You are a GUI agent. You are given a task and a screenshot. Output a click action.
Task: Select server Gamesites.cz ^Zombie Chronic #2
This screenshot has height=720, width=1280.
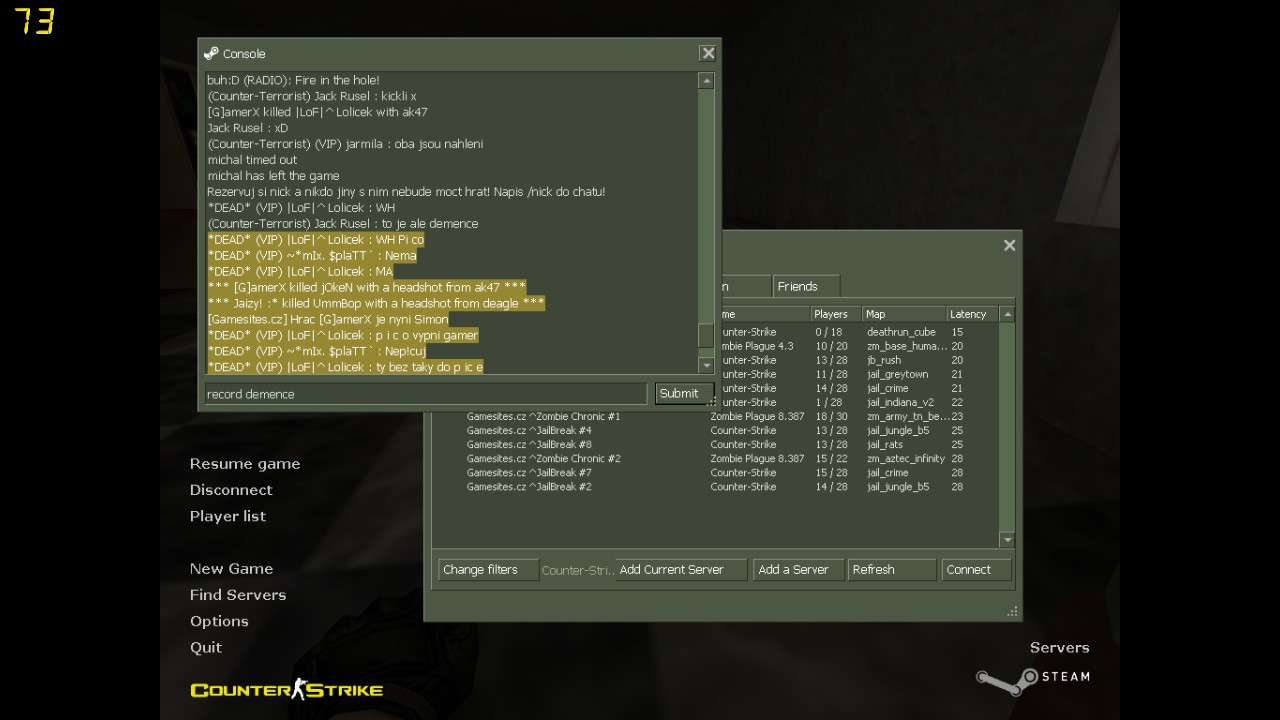[715, 459]
